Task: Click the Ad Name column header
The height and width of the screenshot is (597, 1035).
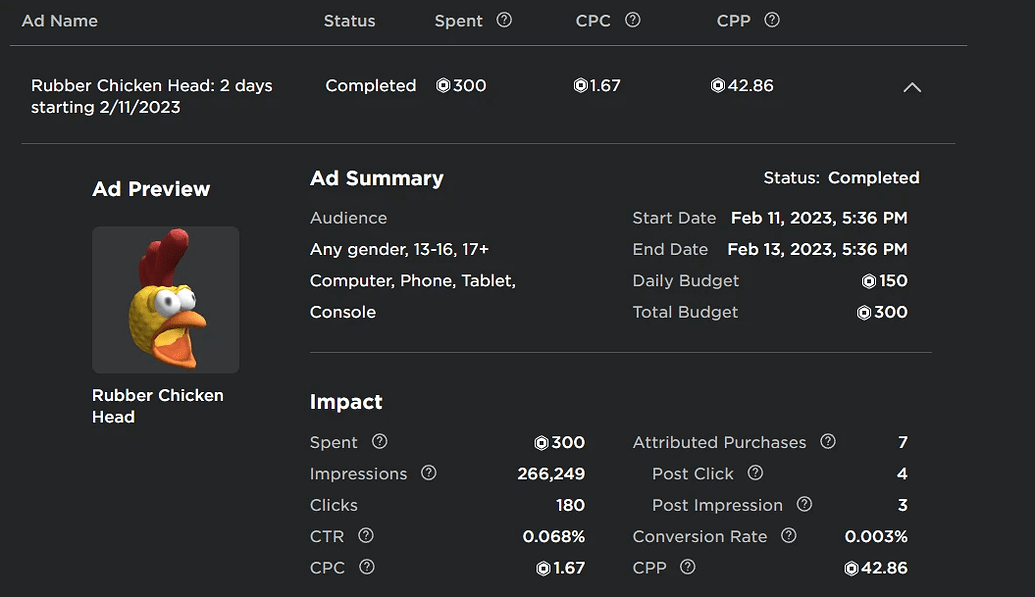Action: pyautogui.click(x=59, y=21)
